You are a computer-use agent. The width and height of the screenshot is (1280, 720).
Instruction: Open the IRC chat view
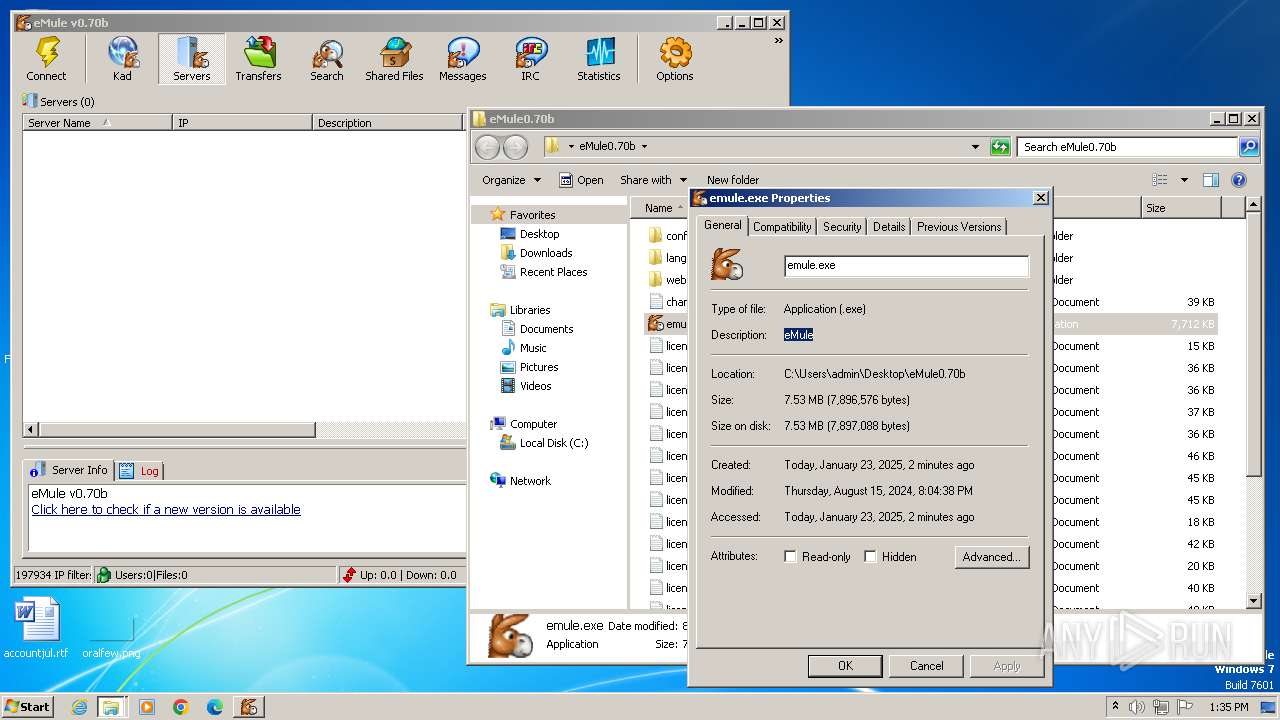coord(530,59)
